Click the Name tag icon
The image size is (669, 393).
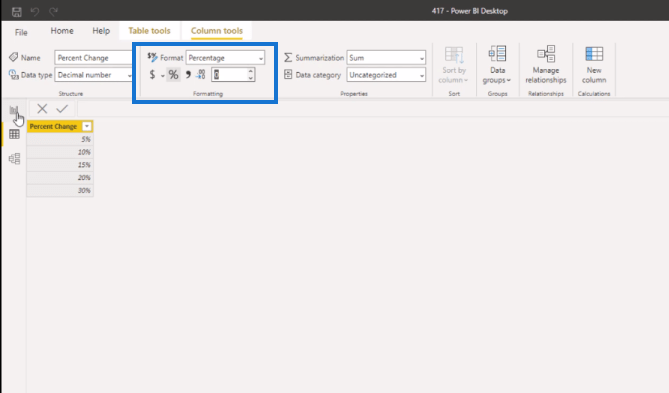click(14, 57)
